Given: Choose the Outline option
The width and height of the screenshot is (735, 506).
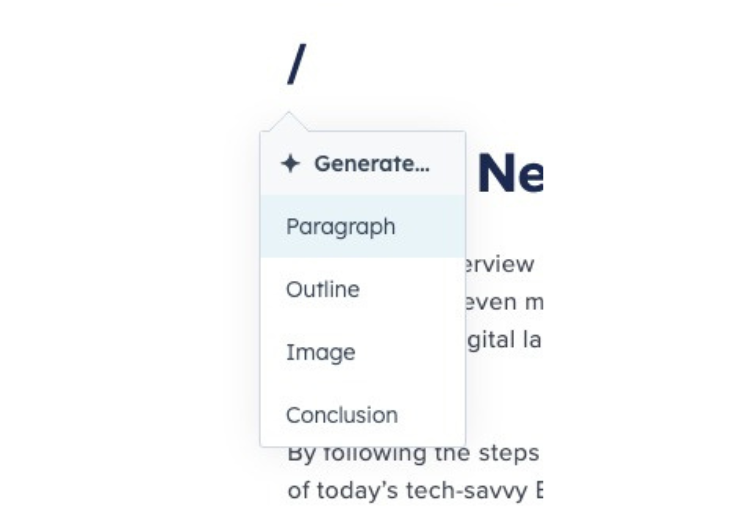Looking at the screenshot, I should (x=323, y=290).
